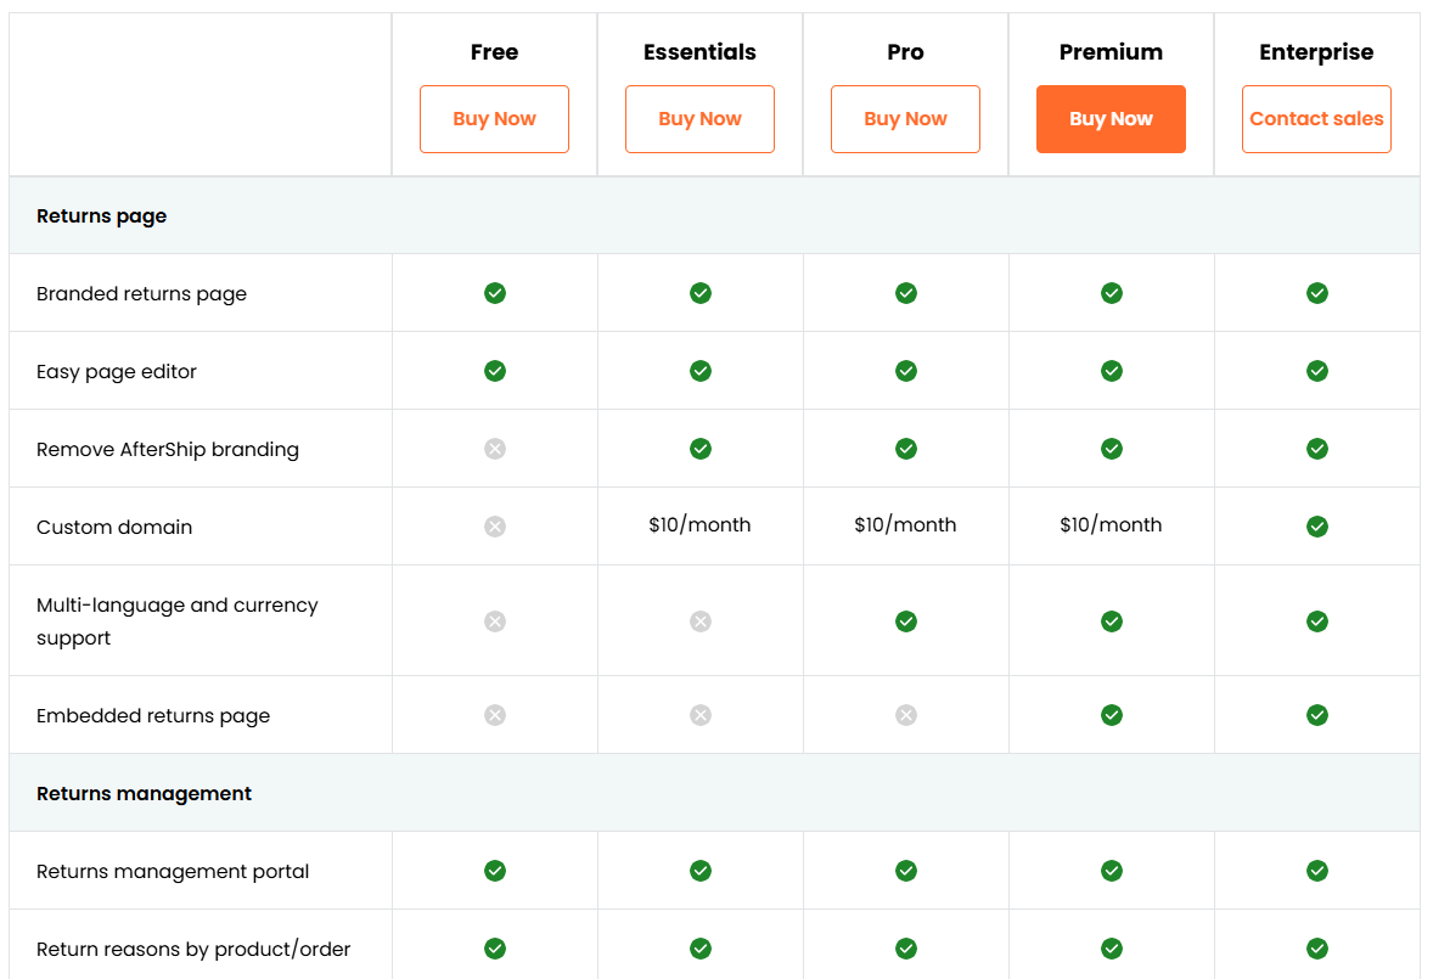Screen dimensions: 1450x979
Task: Click the Premium checkmark for Remove AfterShip branding
Action: pos(1112,449)
